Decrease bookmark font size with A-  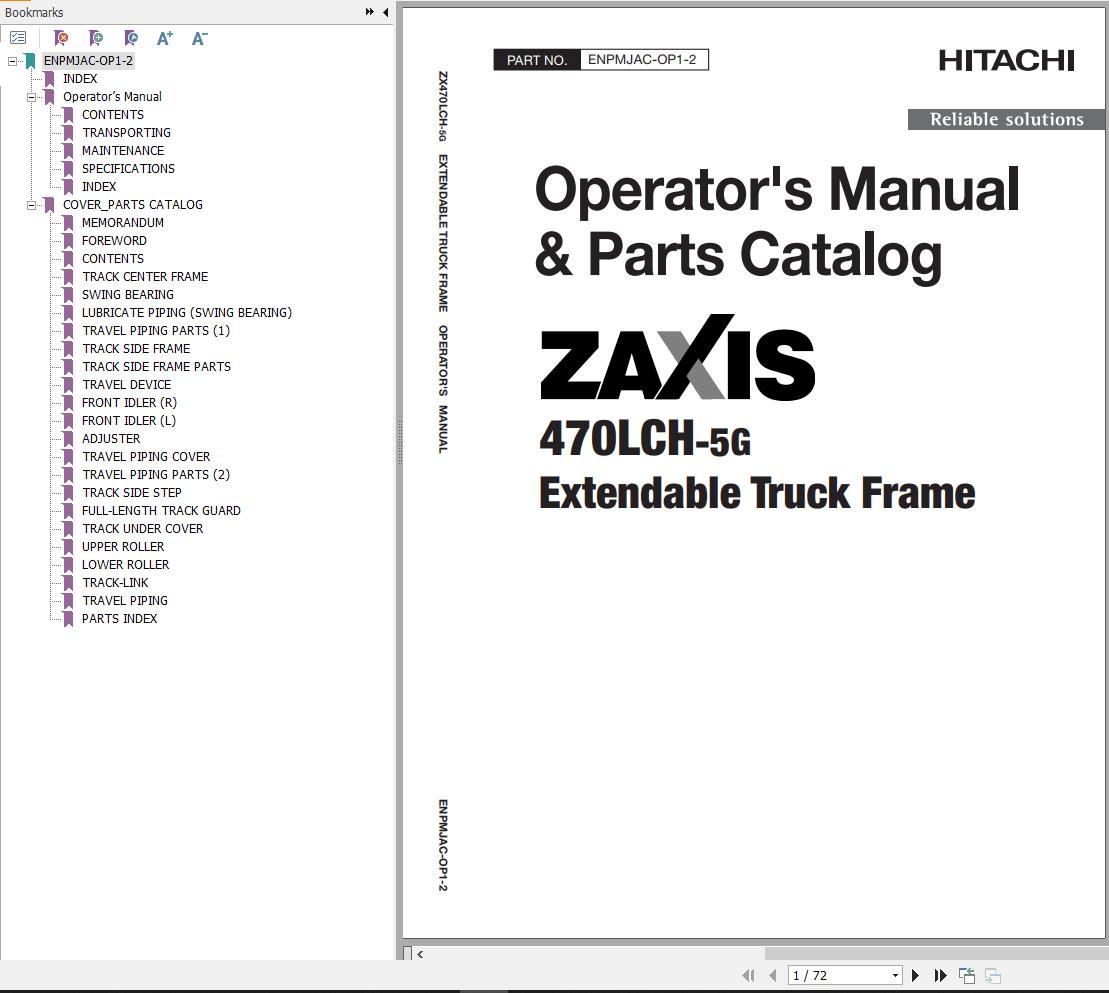click(x=199, y=38)
